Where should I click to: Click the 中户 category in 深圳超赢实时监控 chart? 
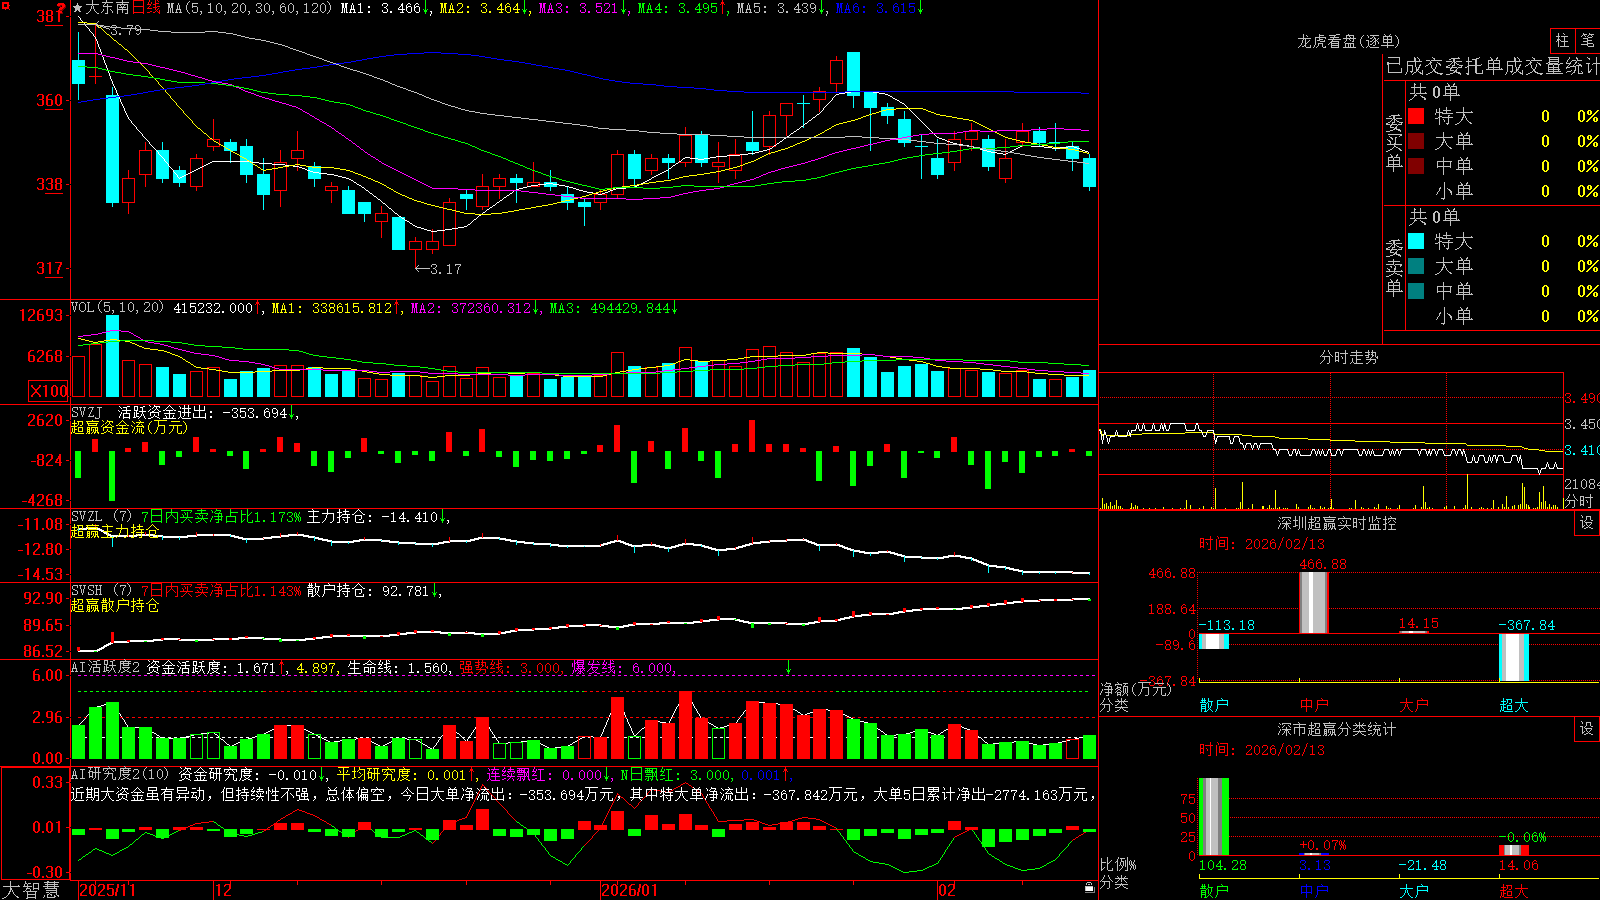[x=1314, y=705]
